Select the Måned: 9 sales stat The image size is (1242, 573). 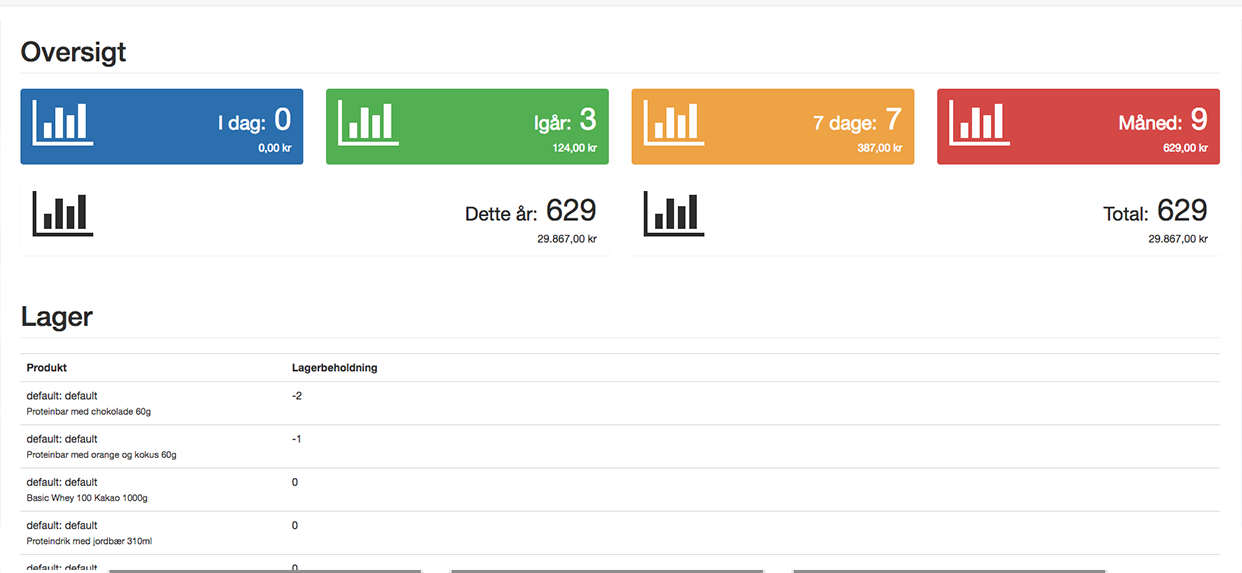click(x=1162, y=122)
